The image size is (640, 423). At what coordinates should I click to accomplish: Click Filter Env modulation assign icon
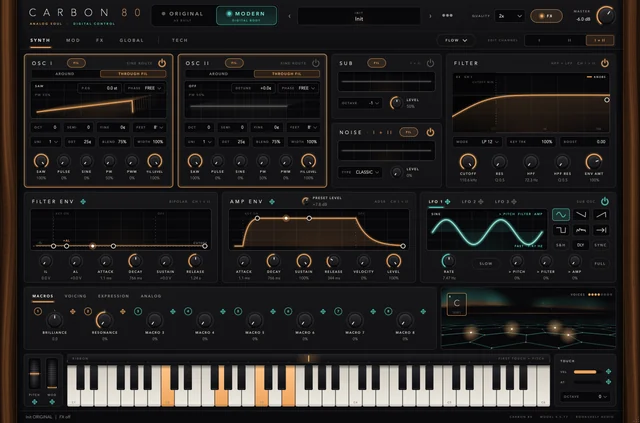[83, 201]
